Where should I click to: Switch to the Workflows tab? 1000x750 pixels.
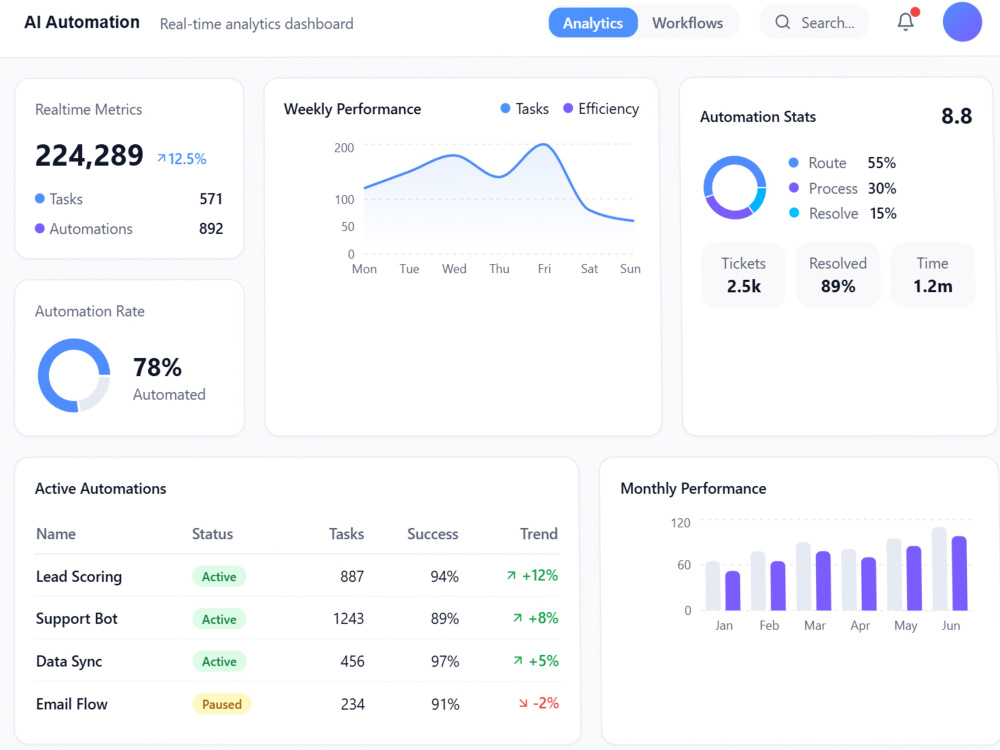(688, 23)
